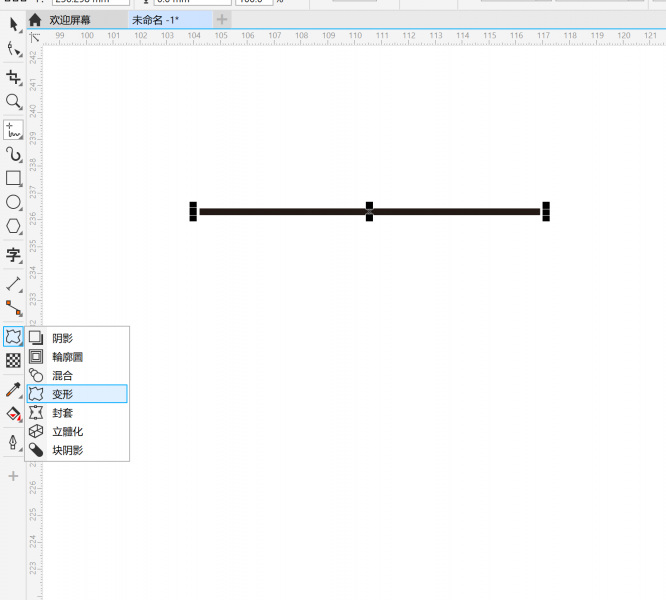Switch to the 未命名 -1* document tab
This screenshot has width=666, height=600.
tap(170, 20)
